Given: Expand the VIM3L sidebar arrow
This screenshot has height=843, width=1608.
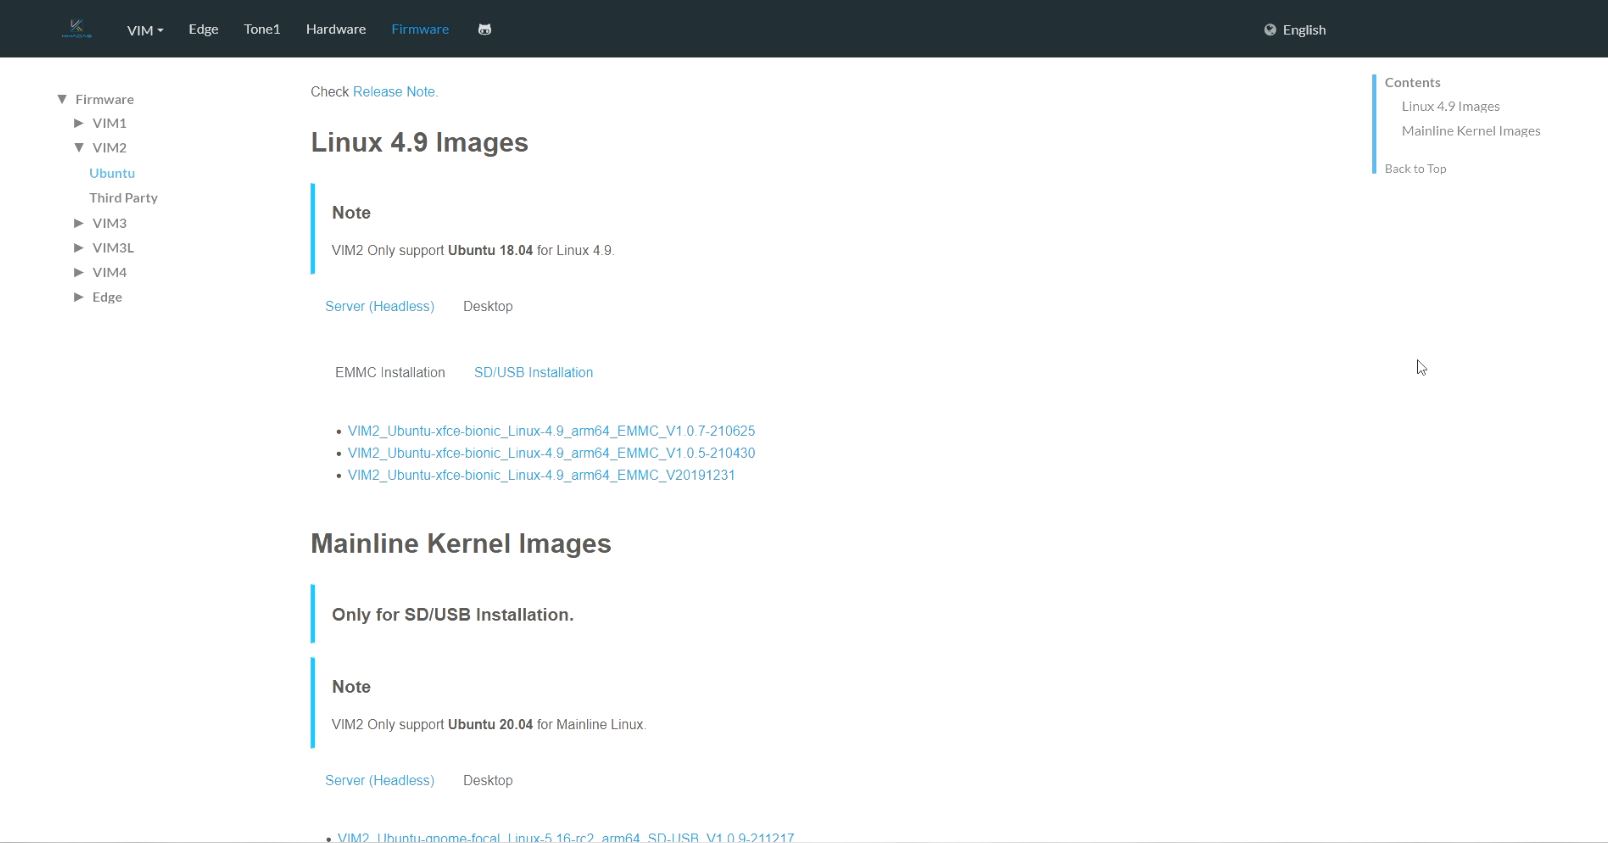Looking at the screenshot, I should point(79,247).
